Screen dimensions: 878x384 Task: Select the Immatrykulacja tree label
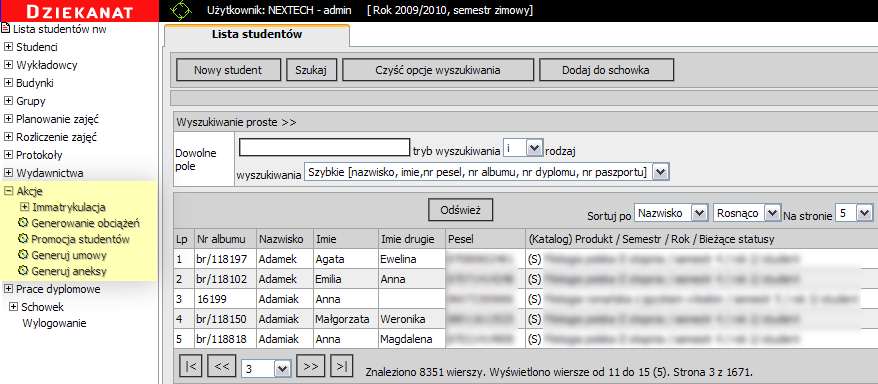pos(69,208)
